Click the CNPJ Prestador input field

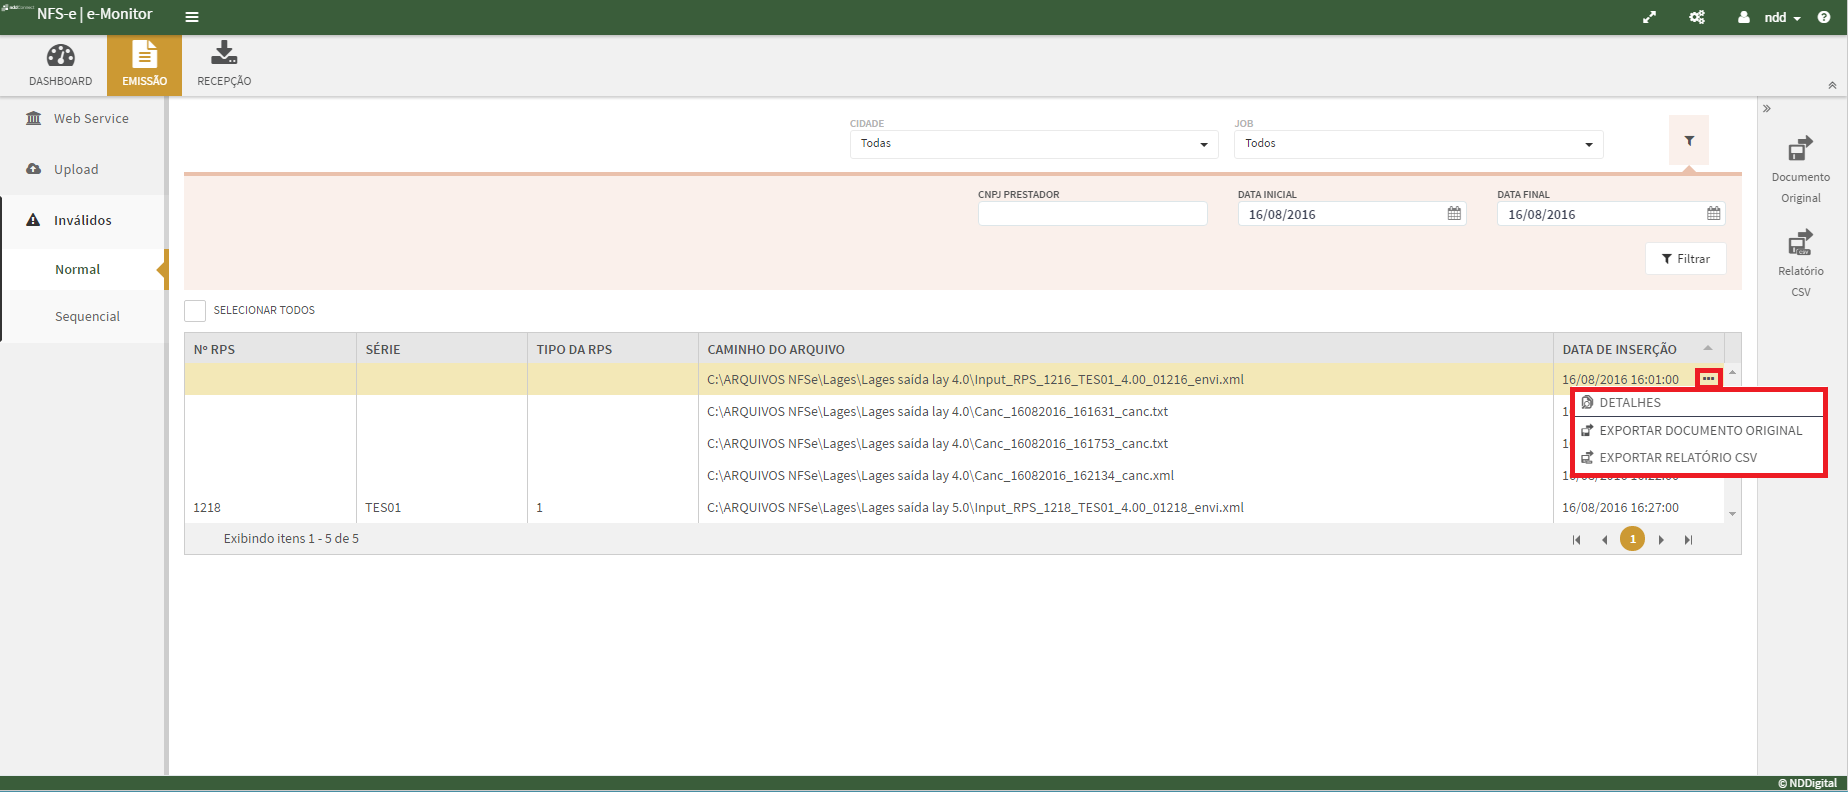click(1092, 214)
